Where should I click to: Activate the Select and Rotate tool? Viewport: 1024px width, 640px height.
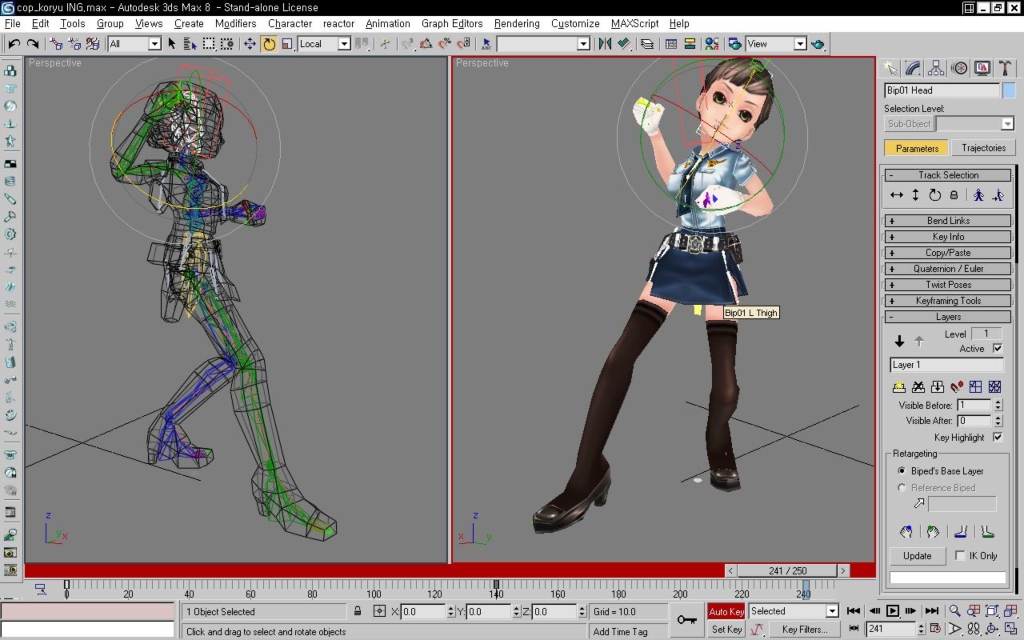pos(268,44)
